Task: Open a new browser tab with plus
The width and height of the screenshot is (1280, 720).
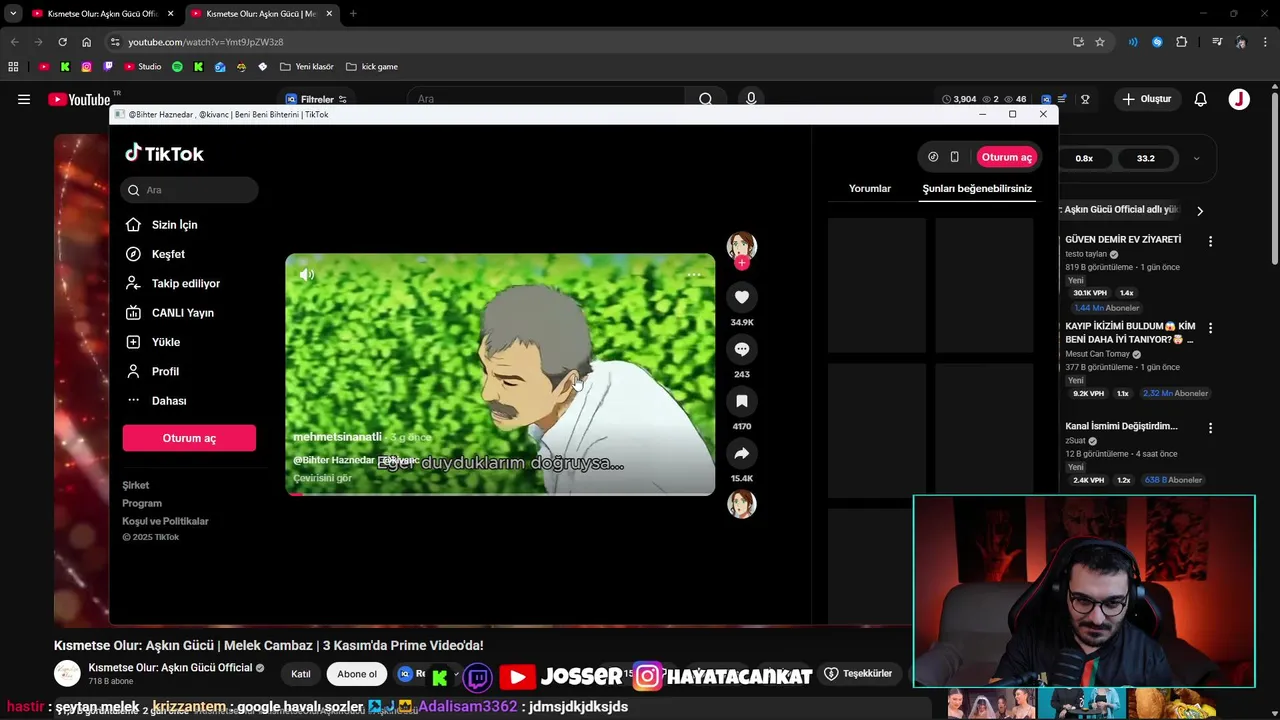Action: tap(353, 14)
